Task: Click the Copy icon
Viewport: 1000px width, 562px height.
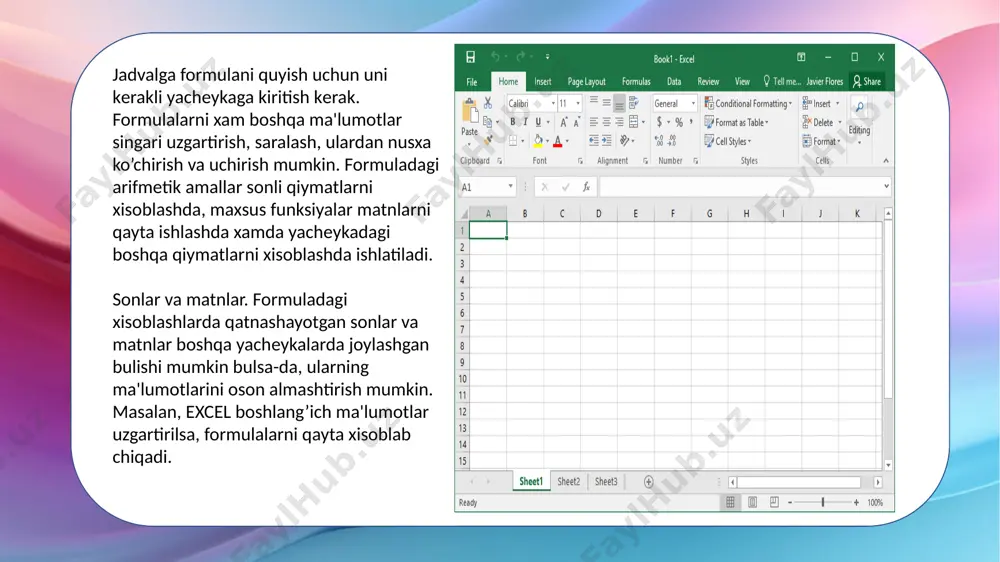Action: tap(488, 122)
